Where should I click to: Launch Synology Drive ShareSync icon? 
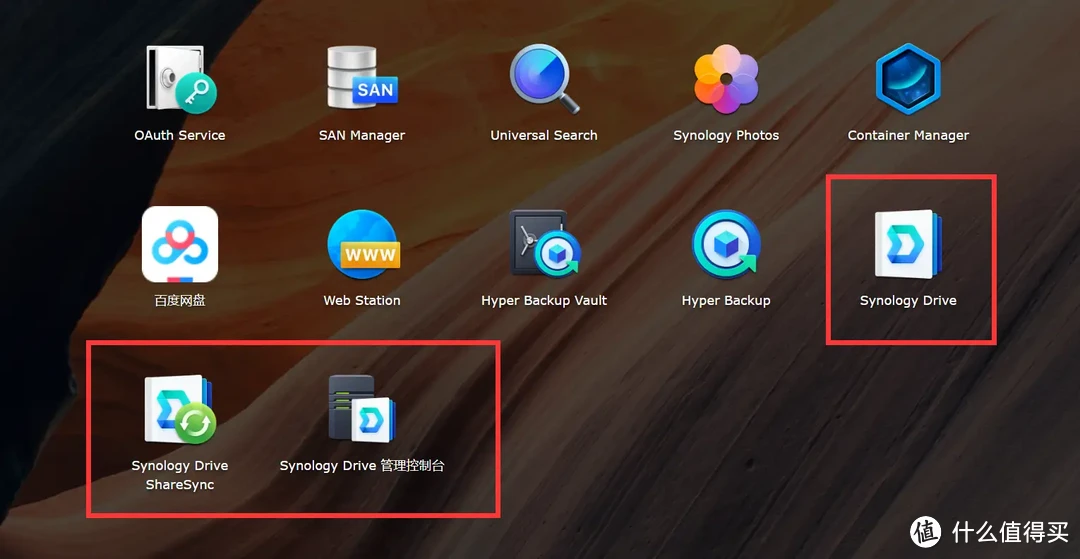(x=180, y=409)
